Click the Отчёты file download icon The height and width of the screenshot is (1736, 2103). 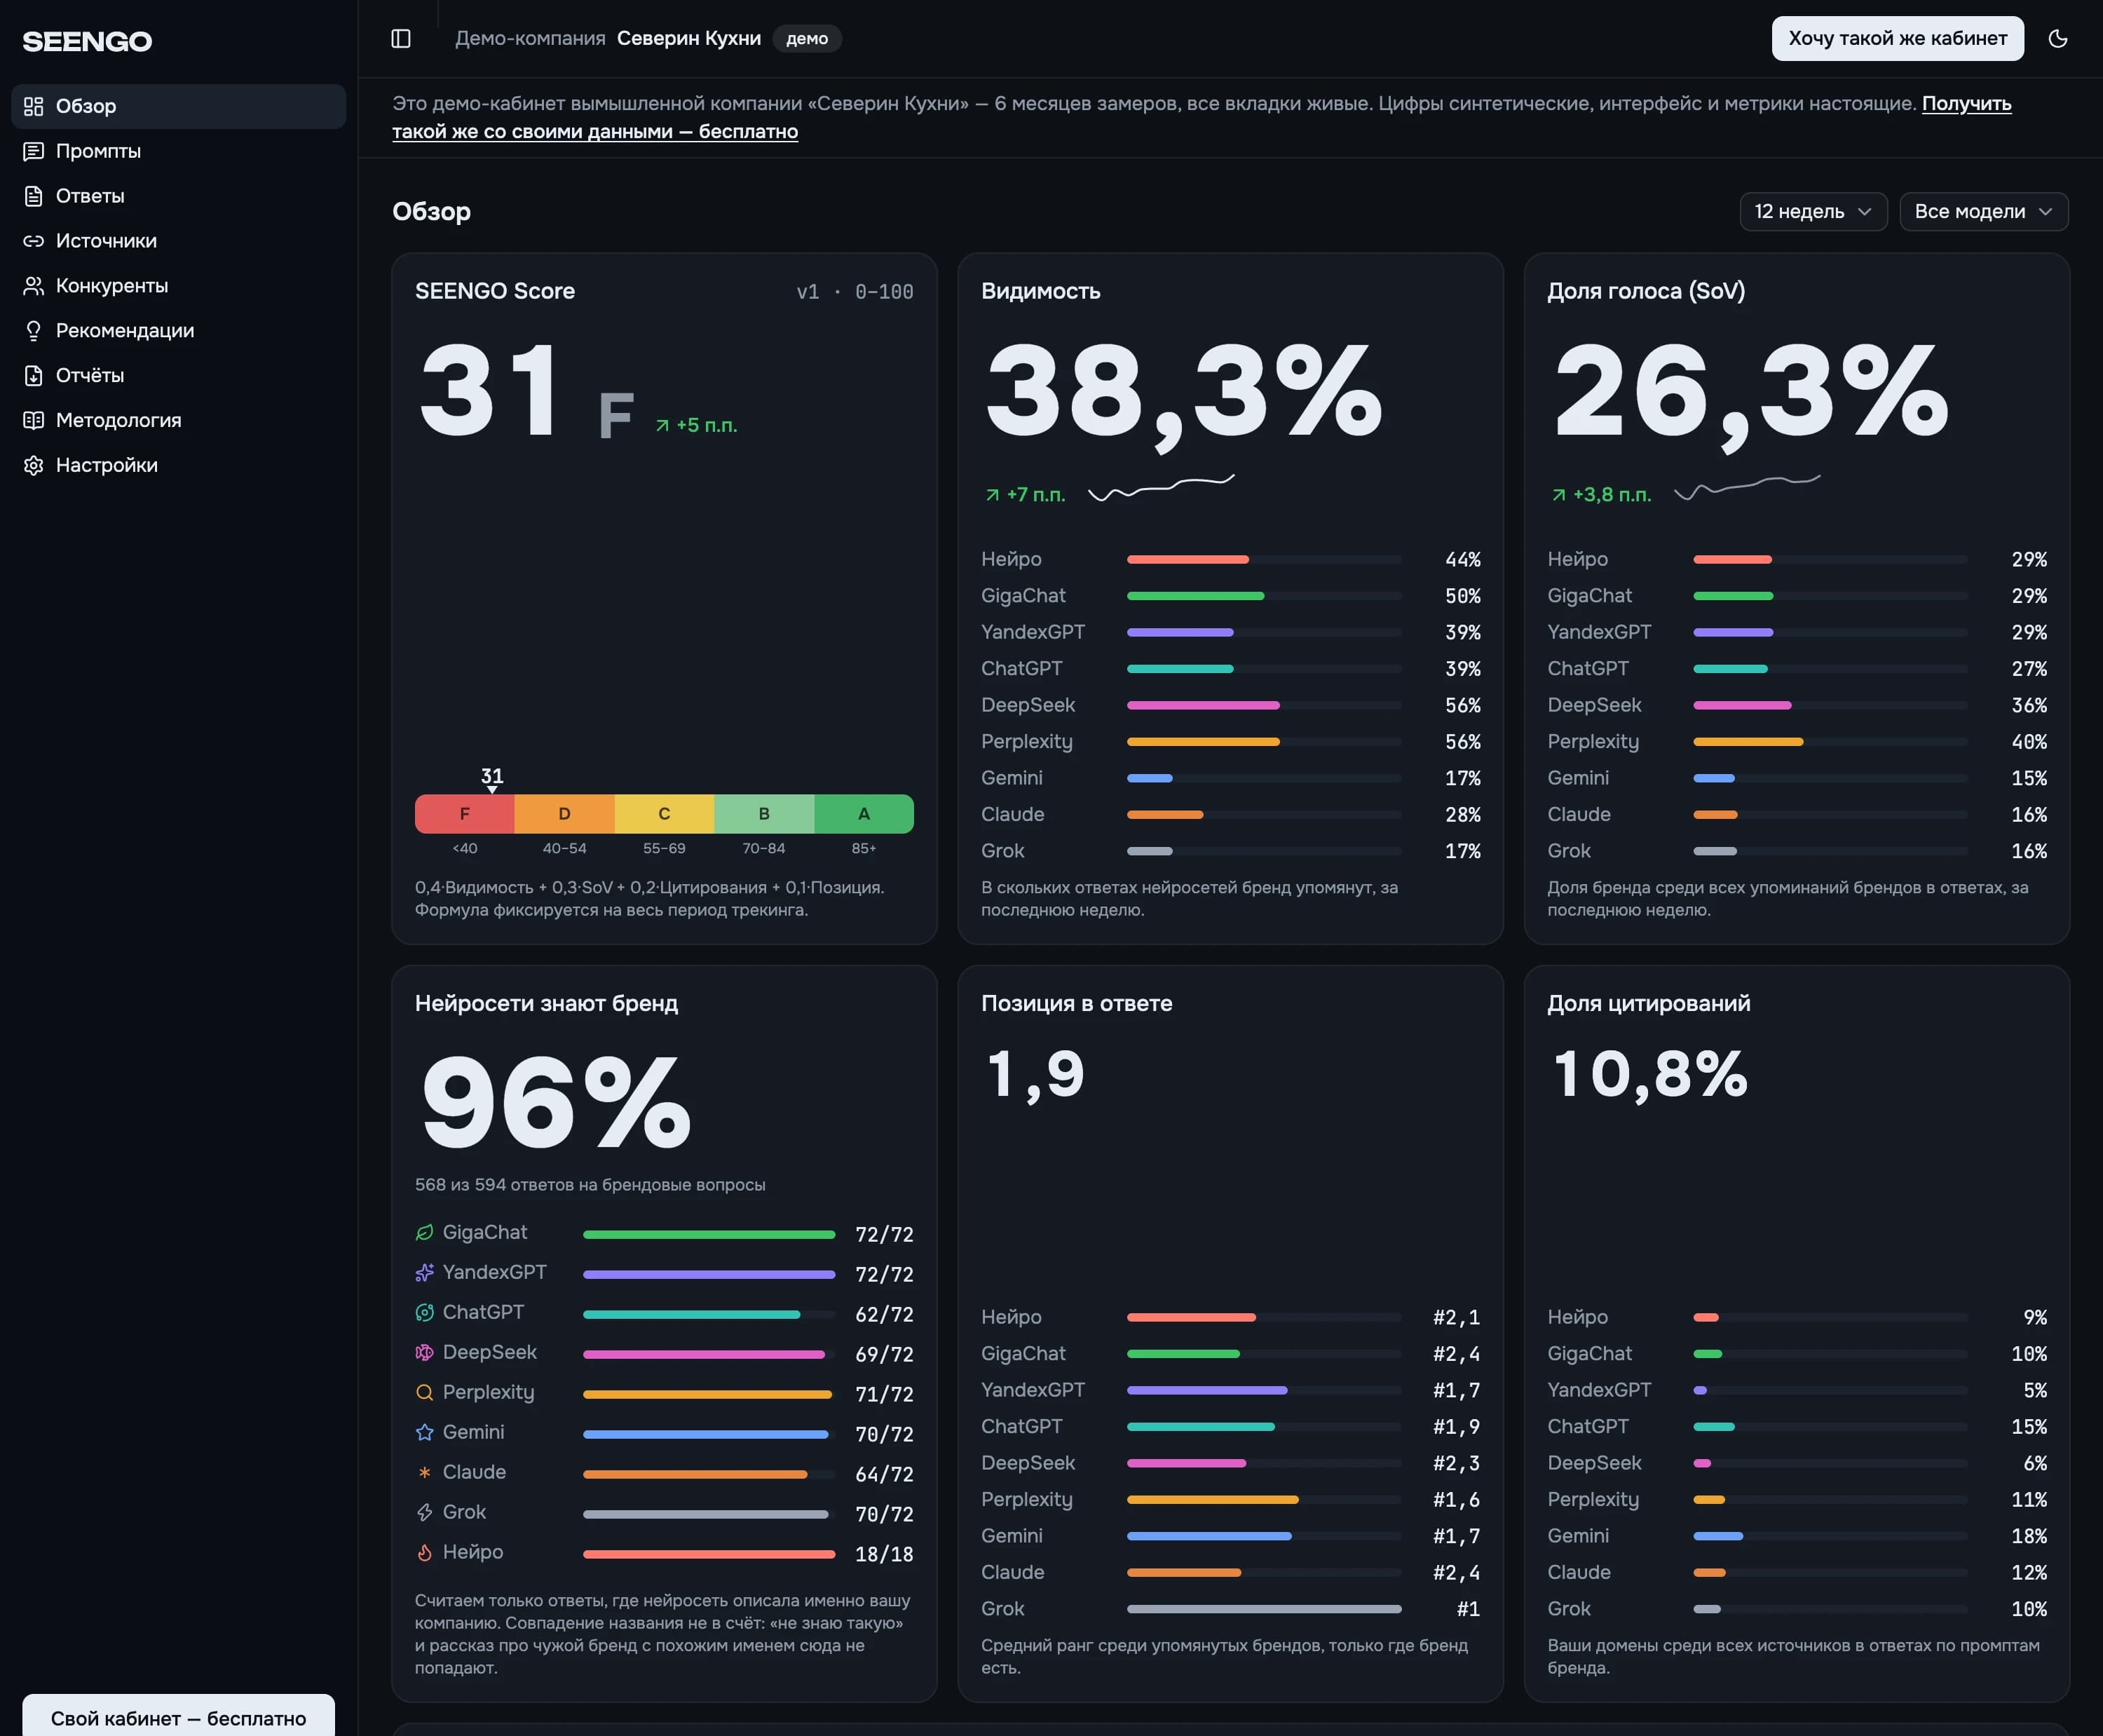[34, 376]
